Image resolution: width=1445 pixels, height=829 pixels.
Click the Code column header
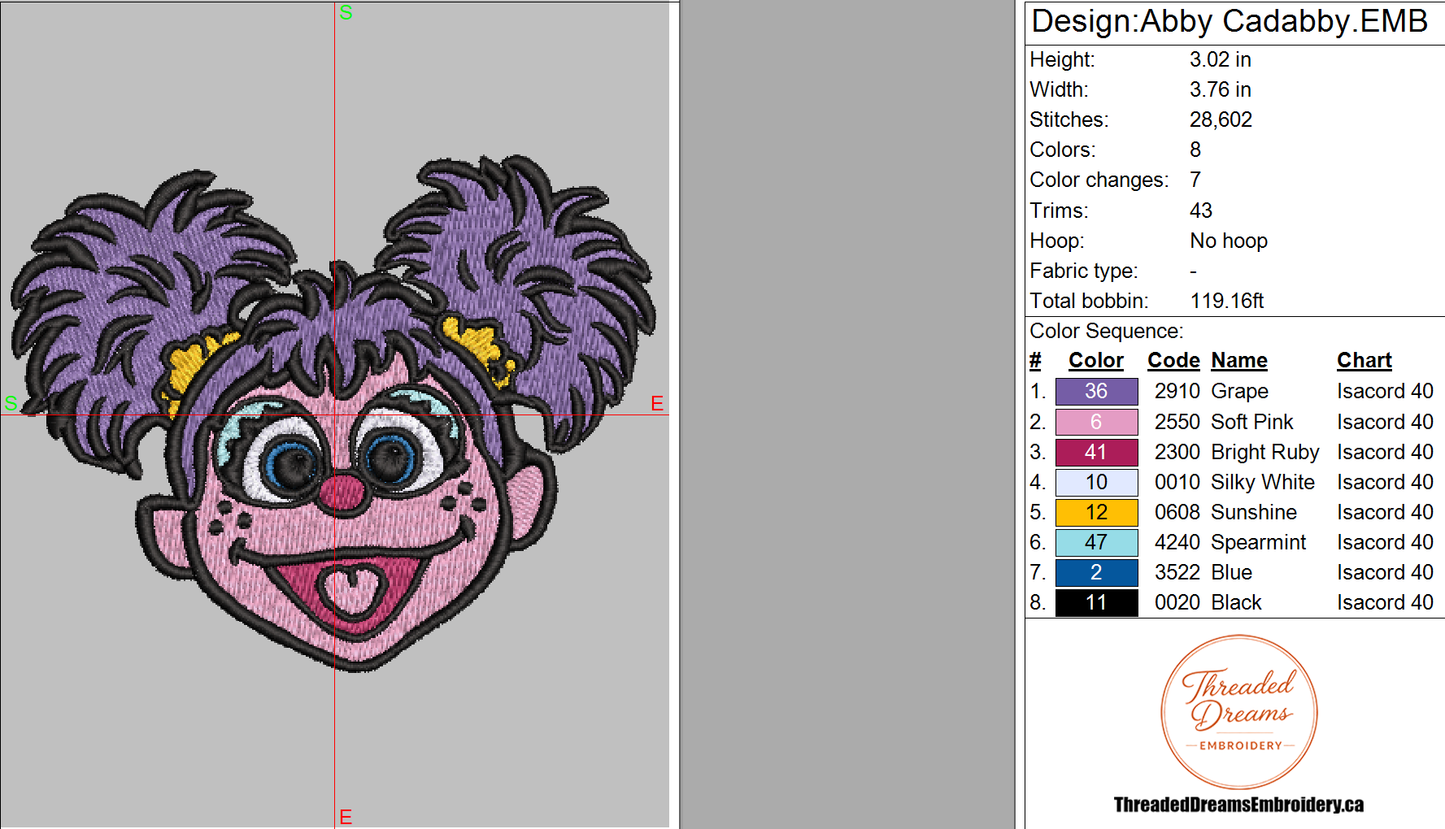pos(1173,361)
